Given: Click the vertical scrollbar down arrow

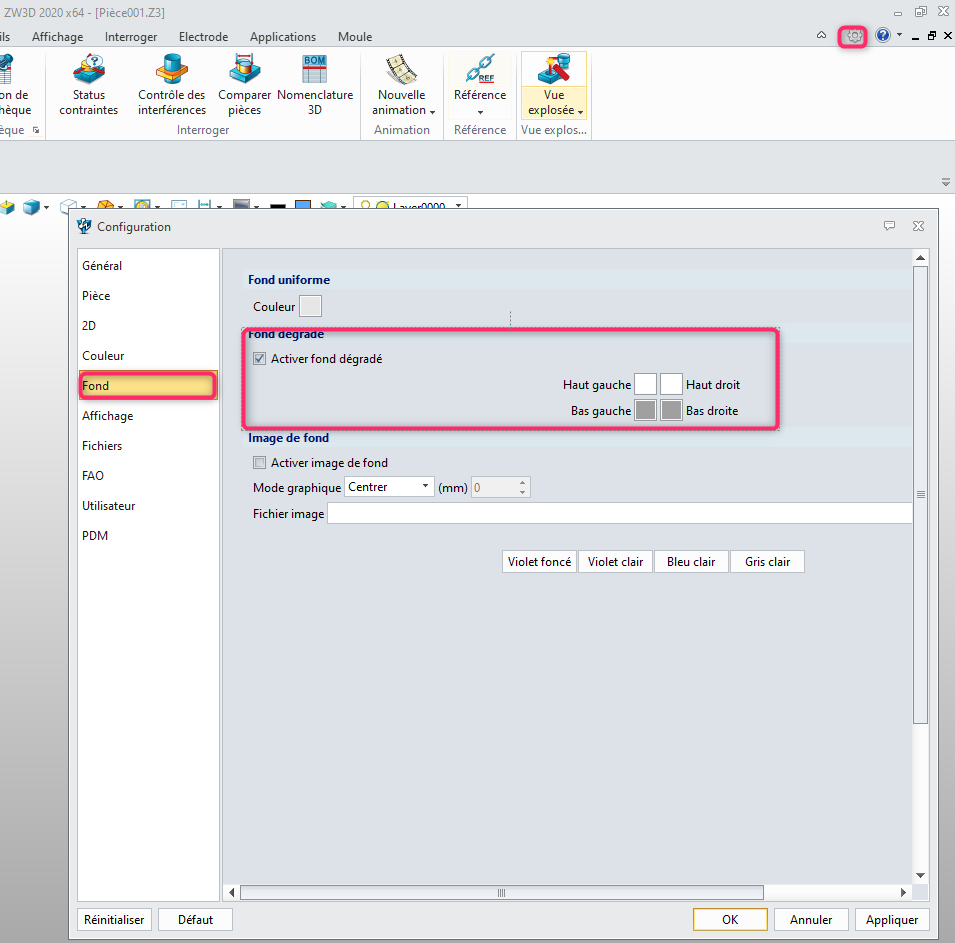Looking at the screenshot, I should pos(920,875).
